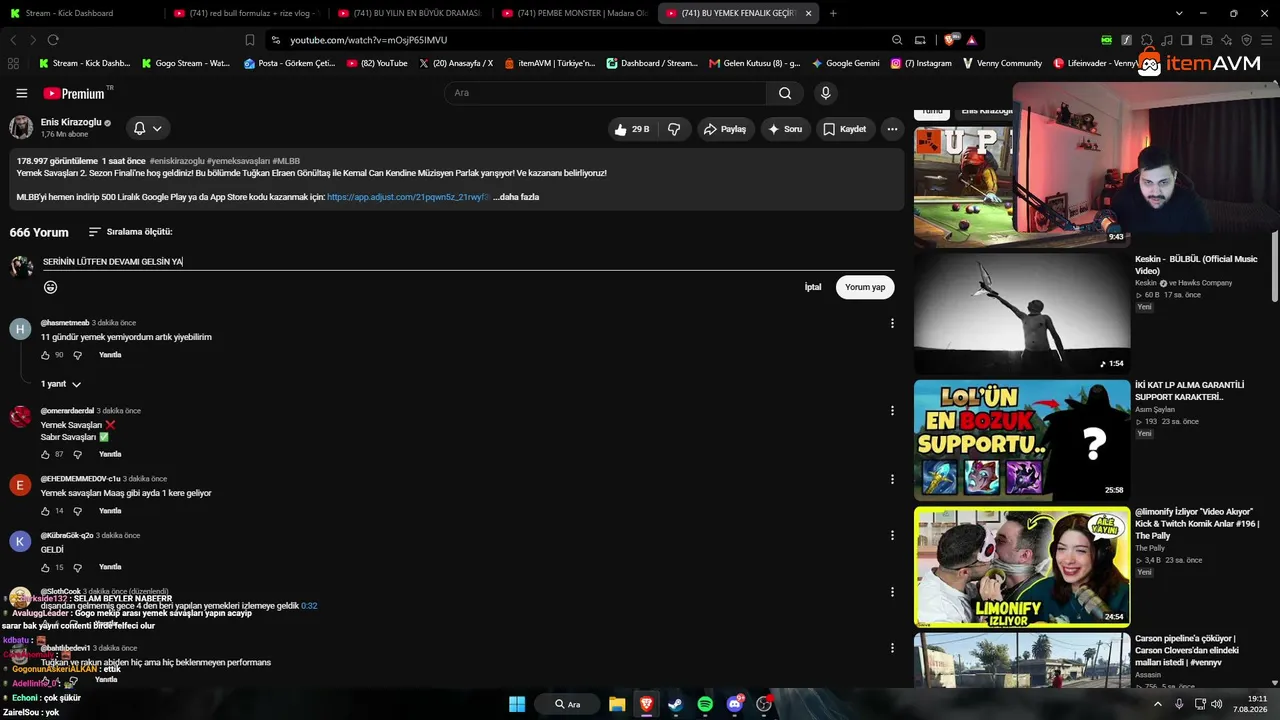
Task: Open Discord from the taskbar
Action: (x=735, y=704)
